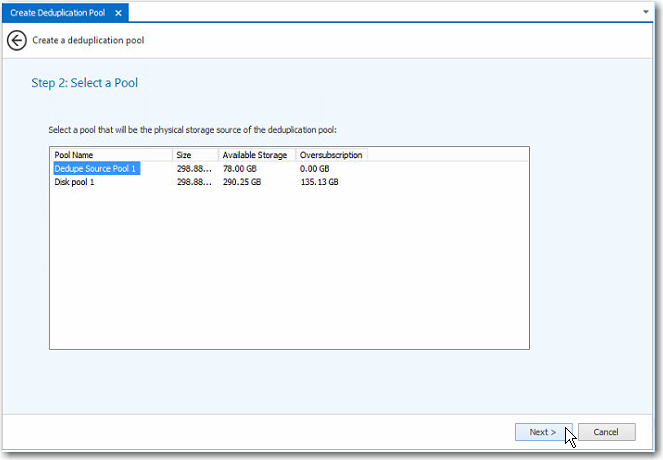
Task: Click the 290.25 GB available storage cell
Action: [242, 182]
